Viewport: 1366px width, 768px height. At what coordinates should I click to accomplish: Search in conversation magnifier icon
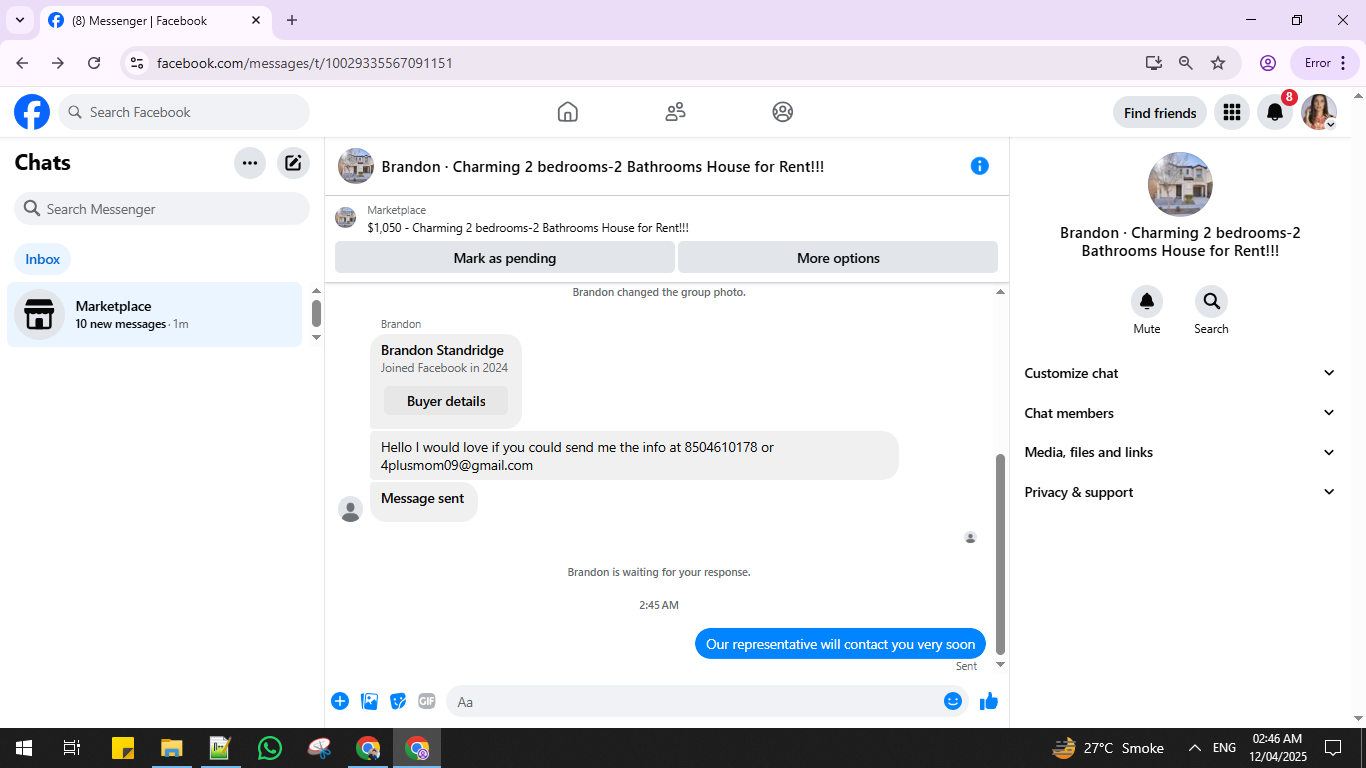point(1211,301)
